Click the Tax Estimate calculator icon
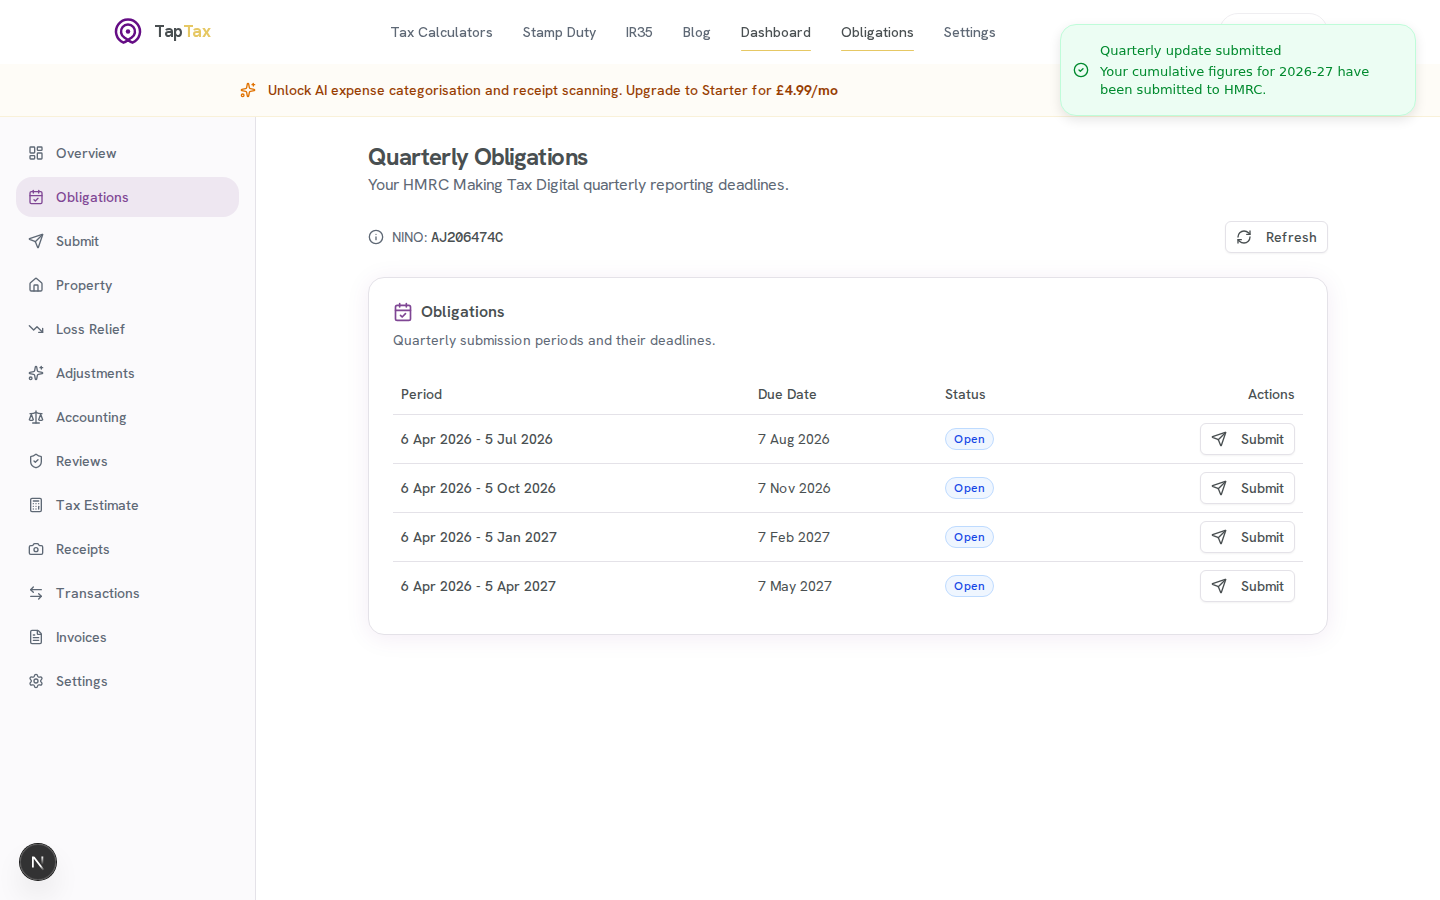This screenshot has height=900, width=1440. [36, 505]
